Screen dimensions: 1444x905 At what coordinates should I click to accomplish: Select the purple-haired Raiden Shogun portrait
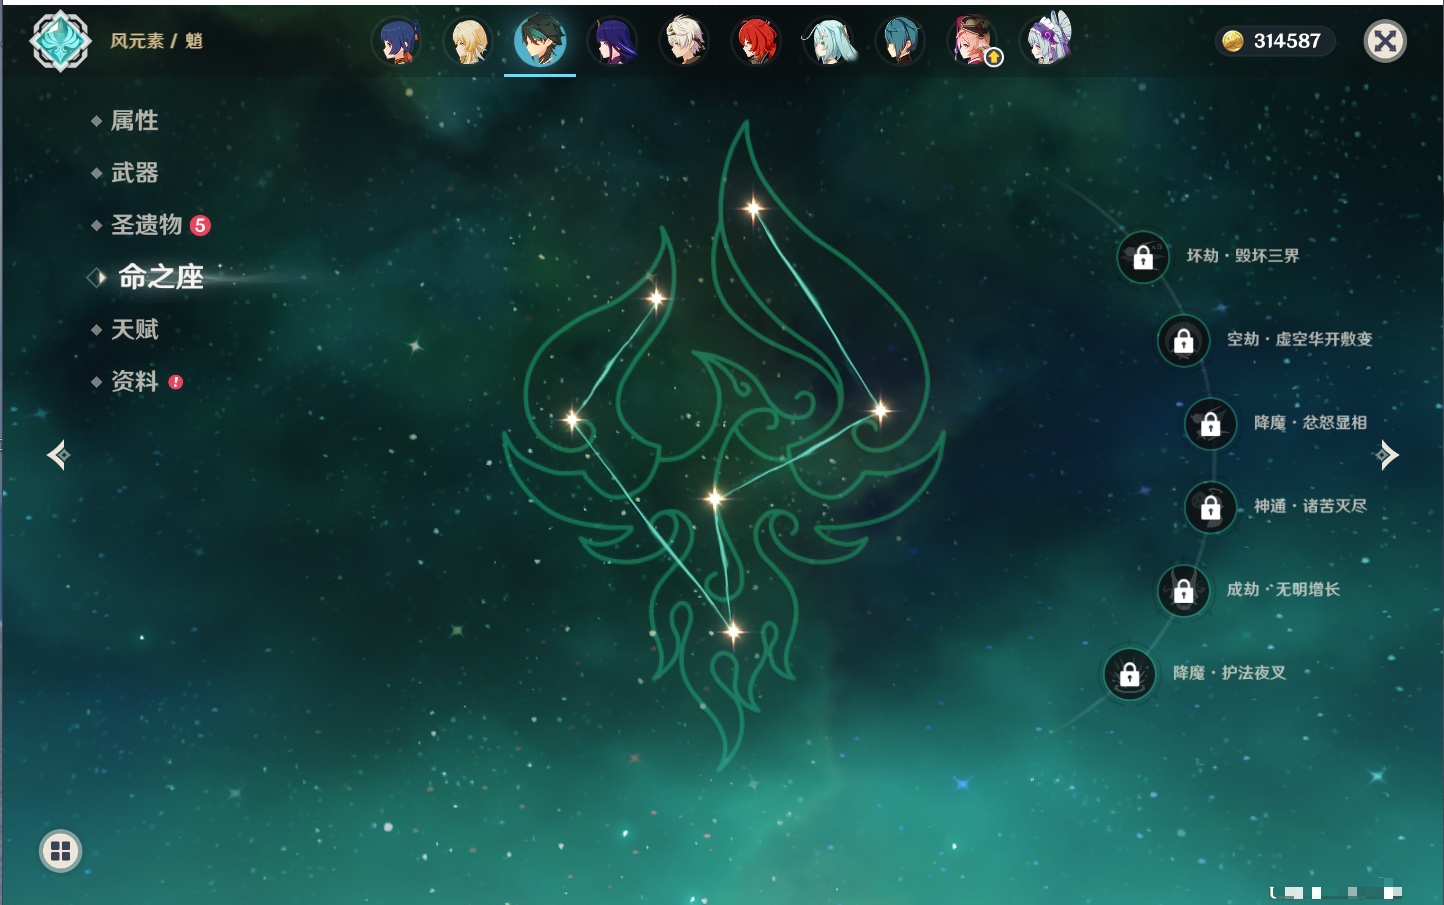pos(612,42)
